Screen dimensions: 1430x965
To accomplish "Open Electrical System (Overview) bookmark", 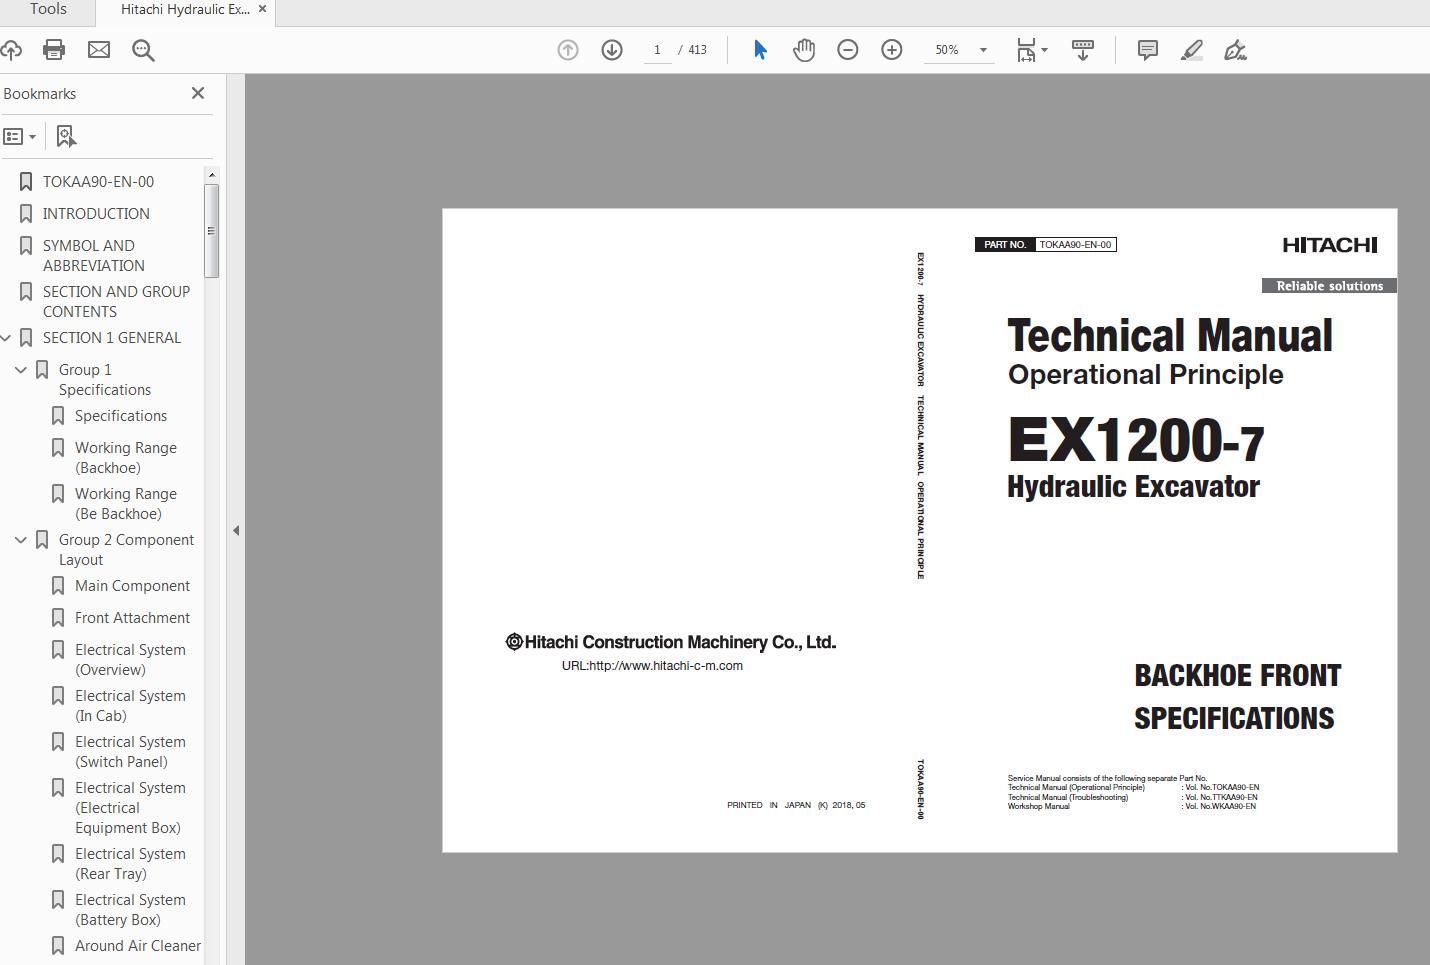I will tap(130, 660).
